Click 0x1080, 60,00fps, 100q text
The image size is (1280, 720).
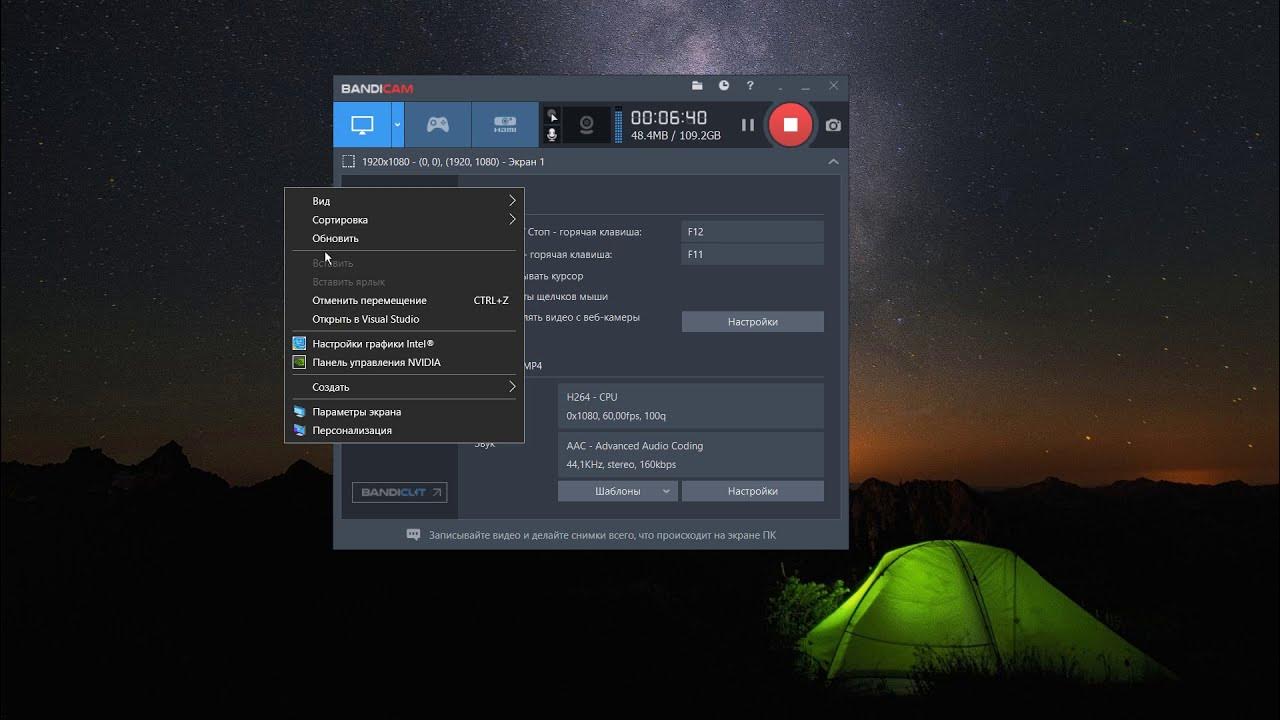pyautogui.click(x=616, y=416)
